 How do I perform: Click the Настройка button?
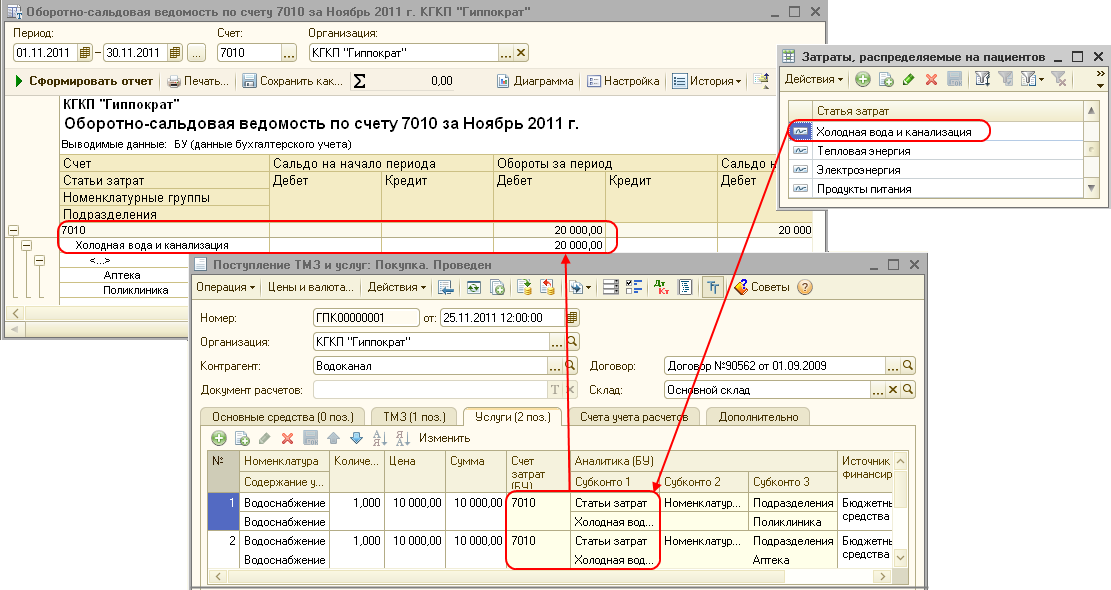tap(623, 81)
